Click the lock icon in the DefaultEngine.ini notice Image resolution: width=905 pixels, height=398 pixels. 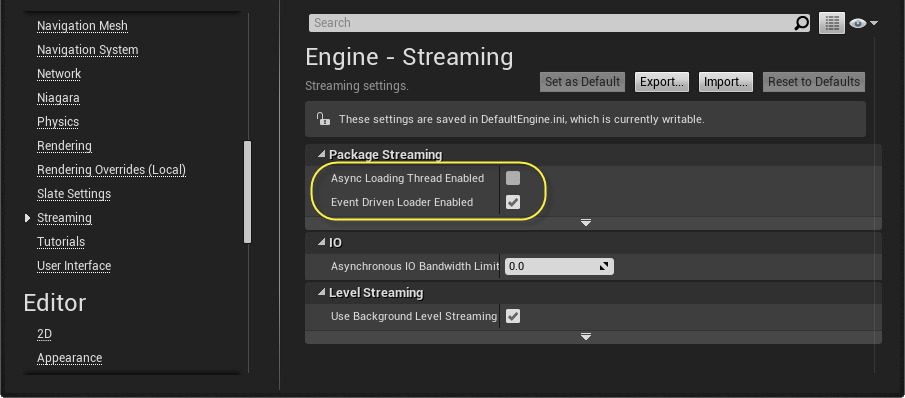coord(323,119)
